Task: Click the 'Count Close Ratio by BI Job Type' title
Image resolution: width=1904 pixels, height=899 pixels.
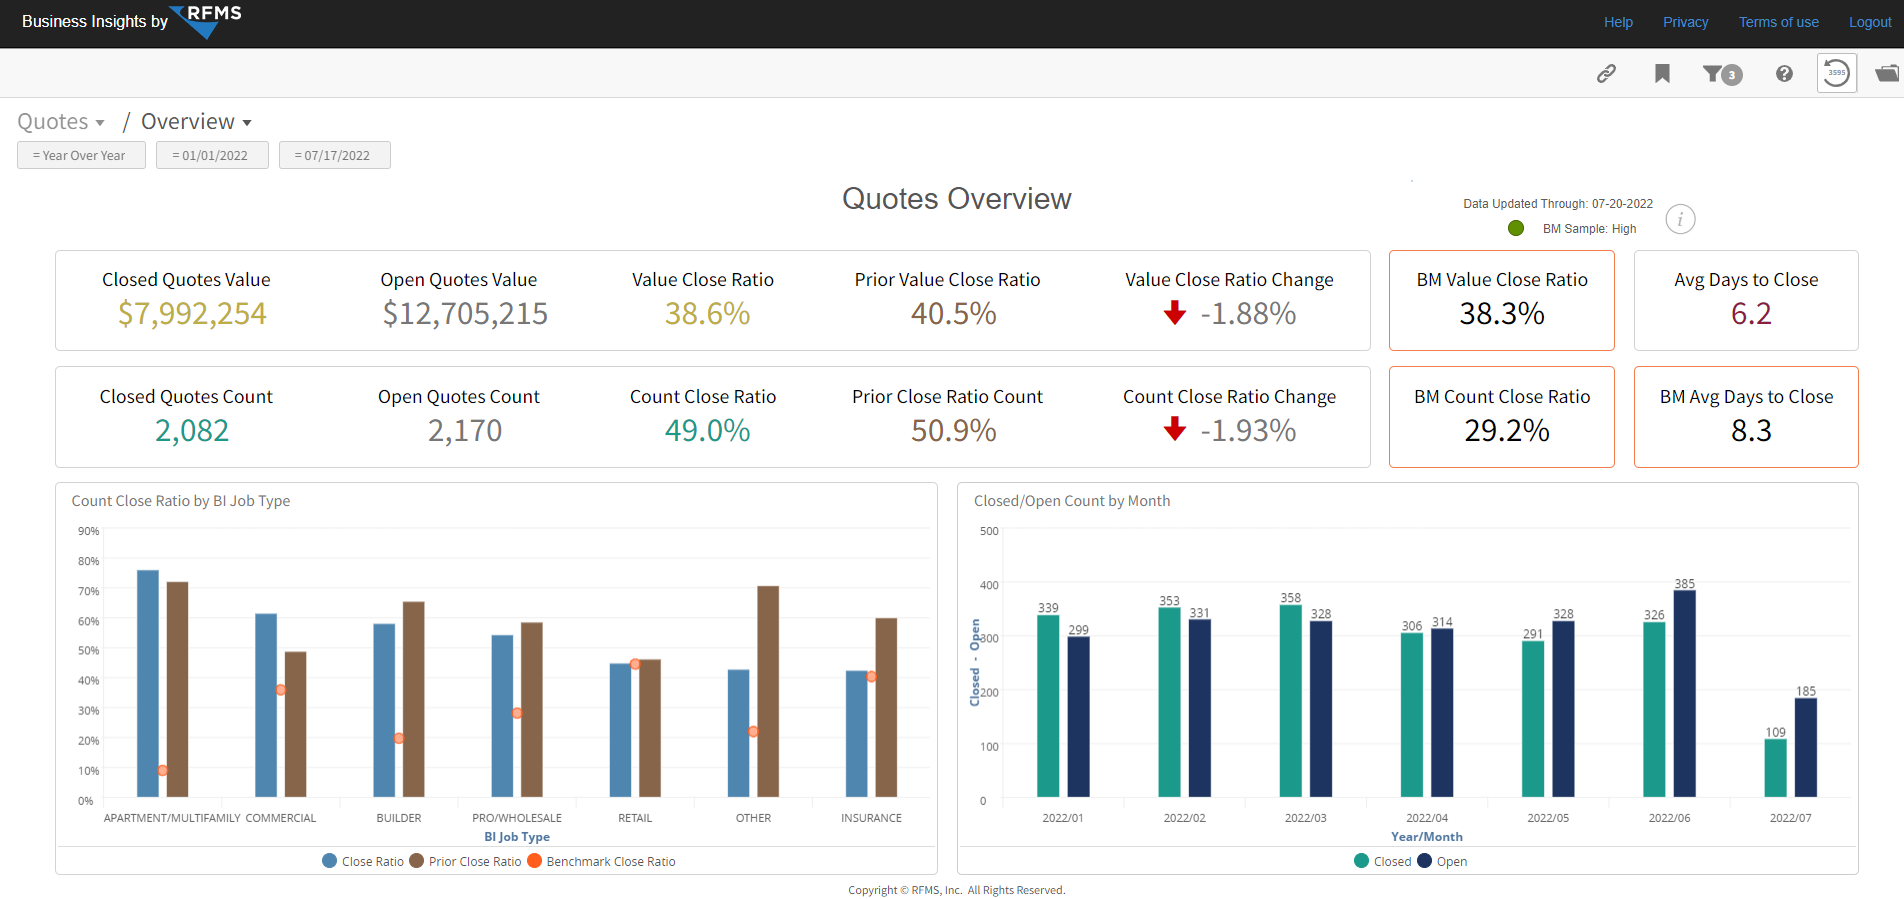Action: 181,501
